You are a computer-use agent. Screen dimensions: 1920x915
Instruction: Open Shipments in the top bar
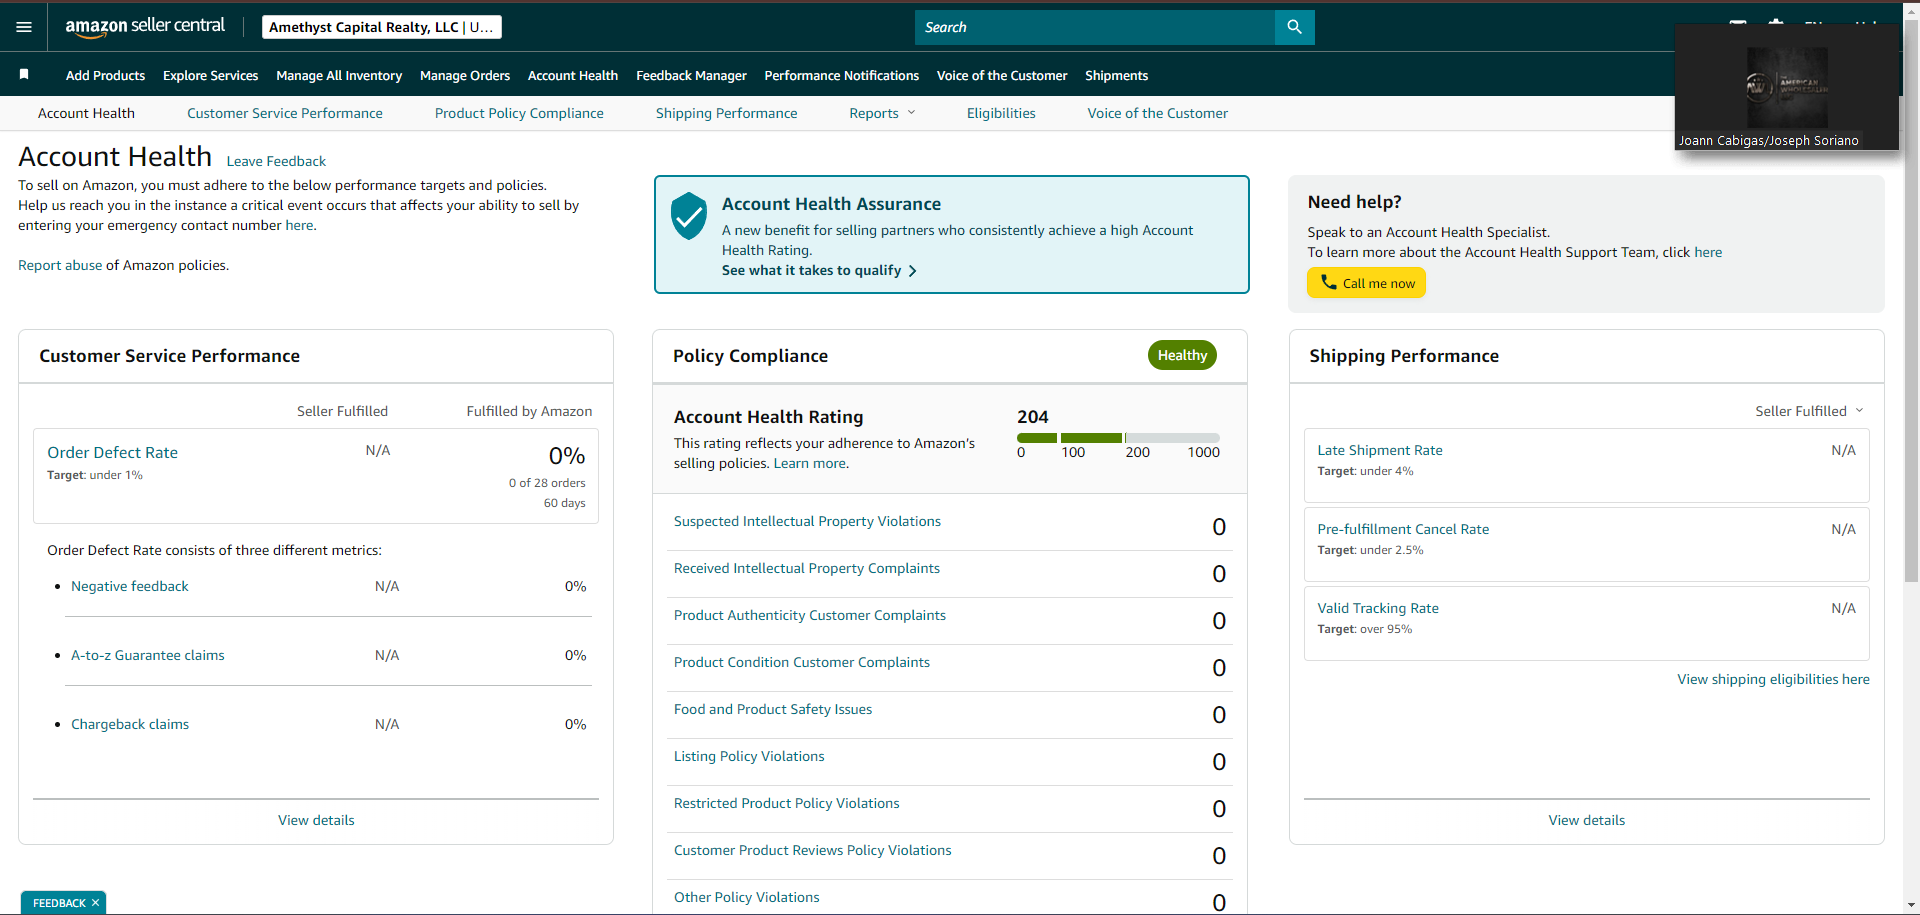[x=1116, y=75]
